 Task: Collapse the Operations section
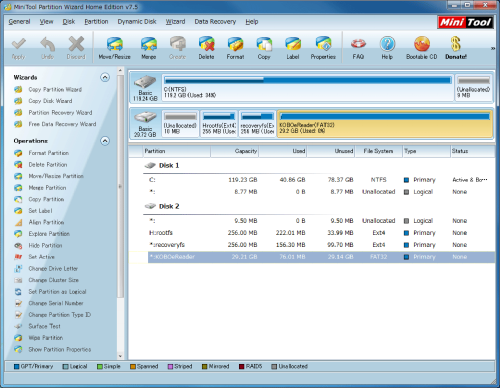(x=105, y=141)
